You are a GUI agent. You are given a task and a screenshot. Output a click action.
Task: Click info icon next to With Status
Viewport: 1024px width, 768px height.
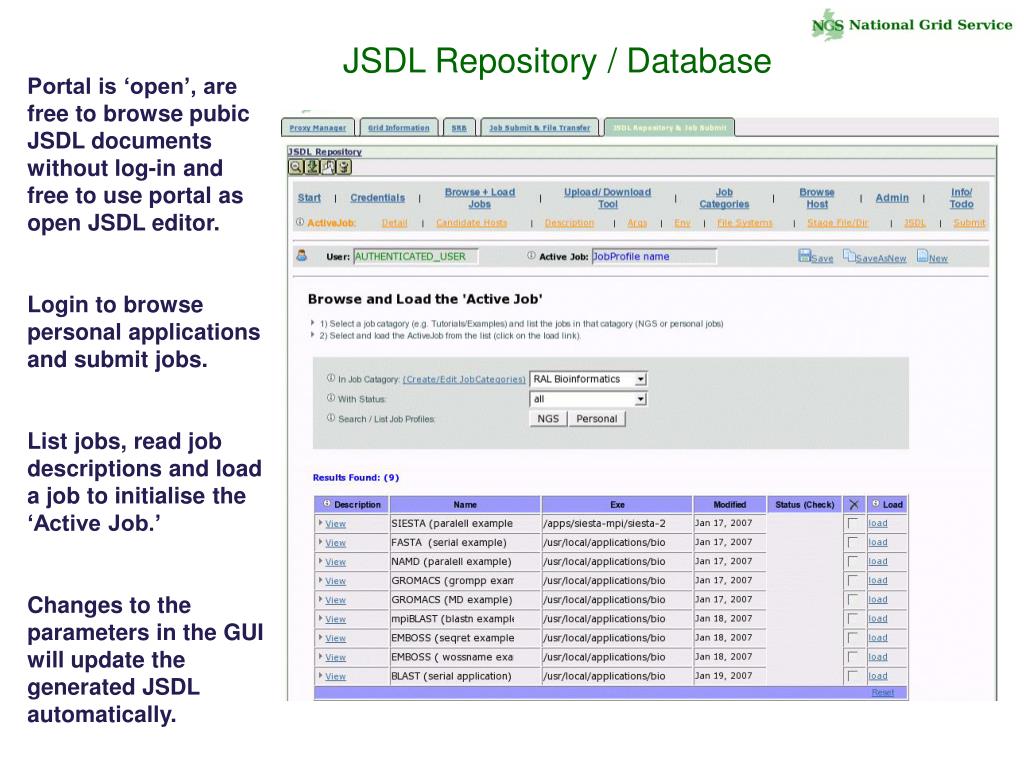(330, 397)
